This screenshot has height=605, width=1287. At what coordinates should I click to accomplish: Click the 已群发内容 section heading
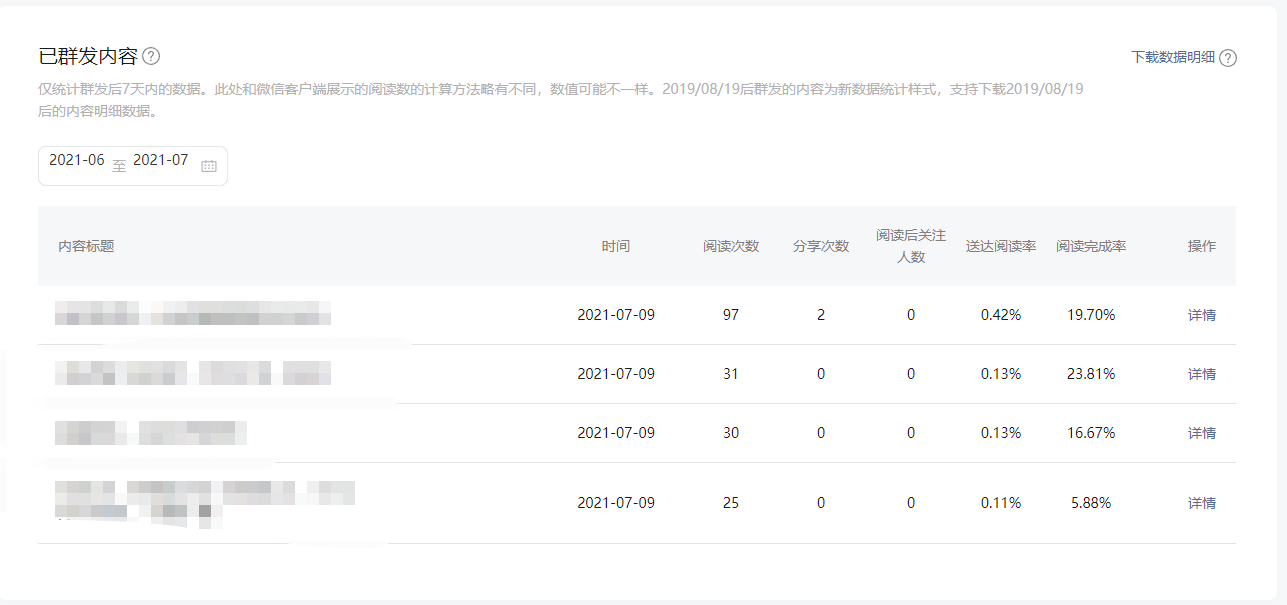88,56
